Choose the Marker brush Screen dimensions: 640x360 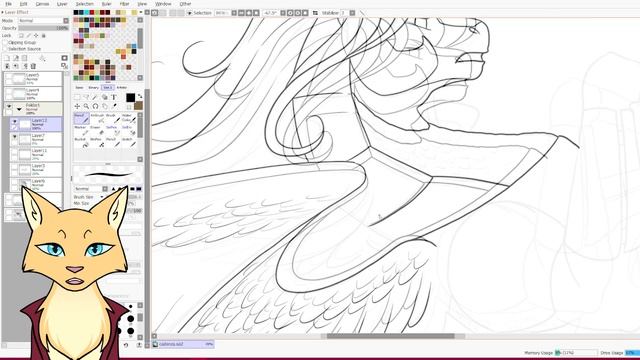(x=81, y=130)
